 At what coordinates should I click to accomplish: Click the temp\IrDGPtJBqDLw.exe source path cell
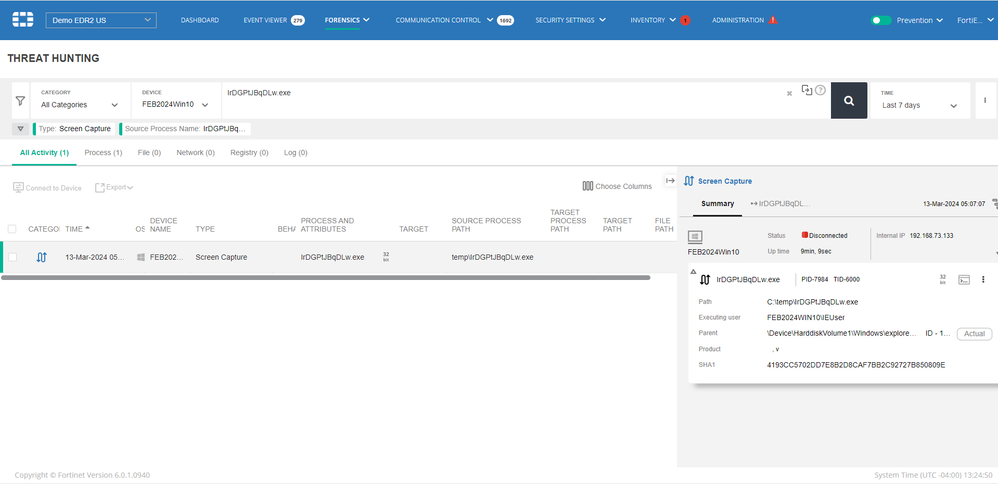tap(493, 257)
